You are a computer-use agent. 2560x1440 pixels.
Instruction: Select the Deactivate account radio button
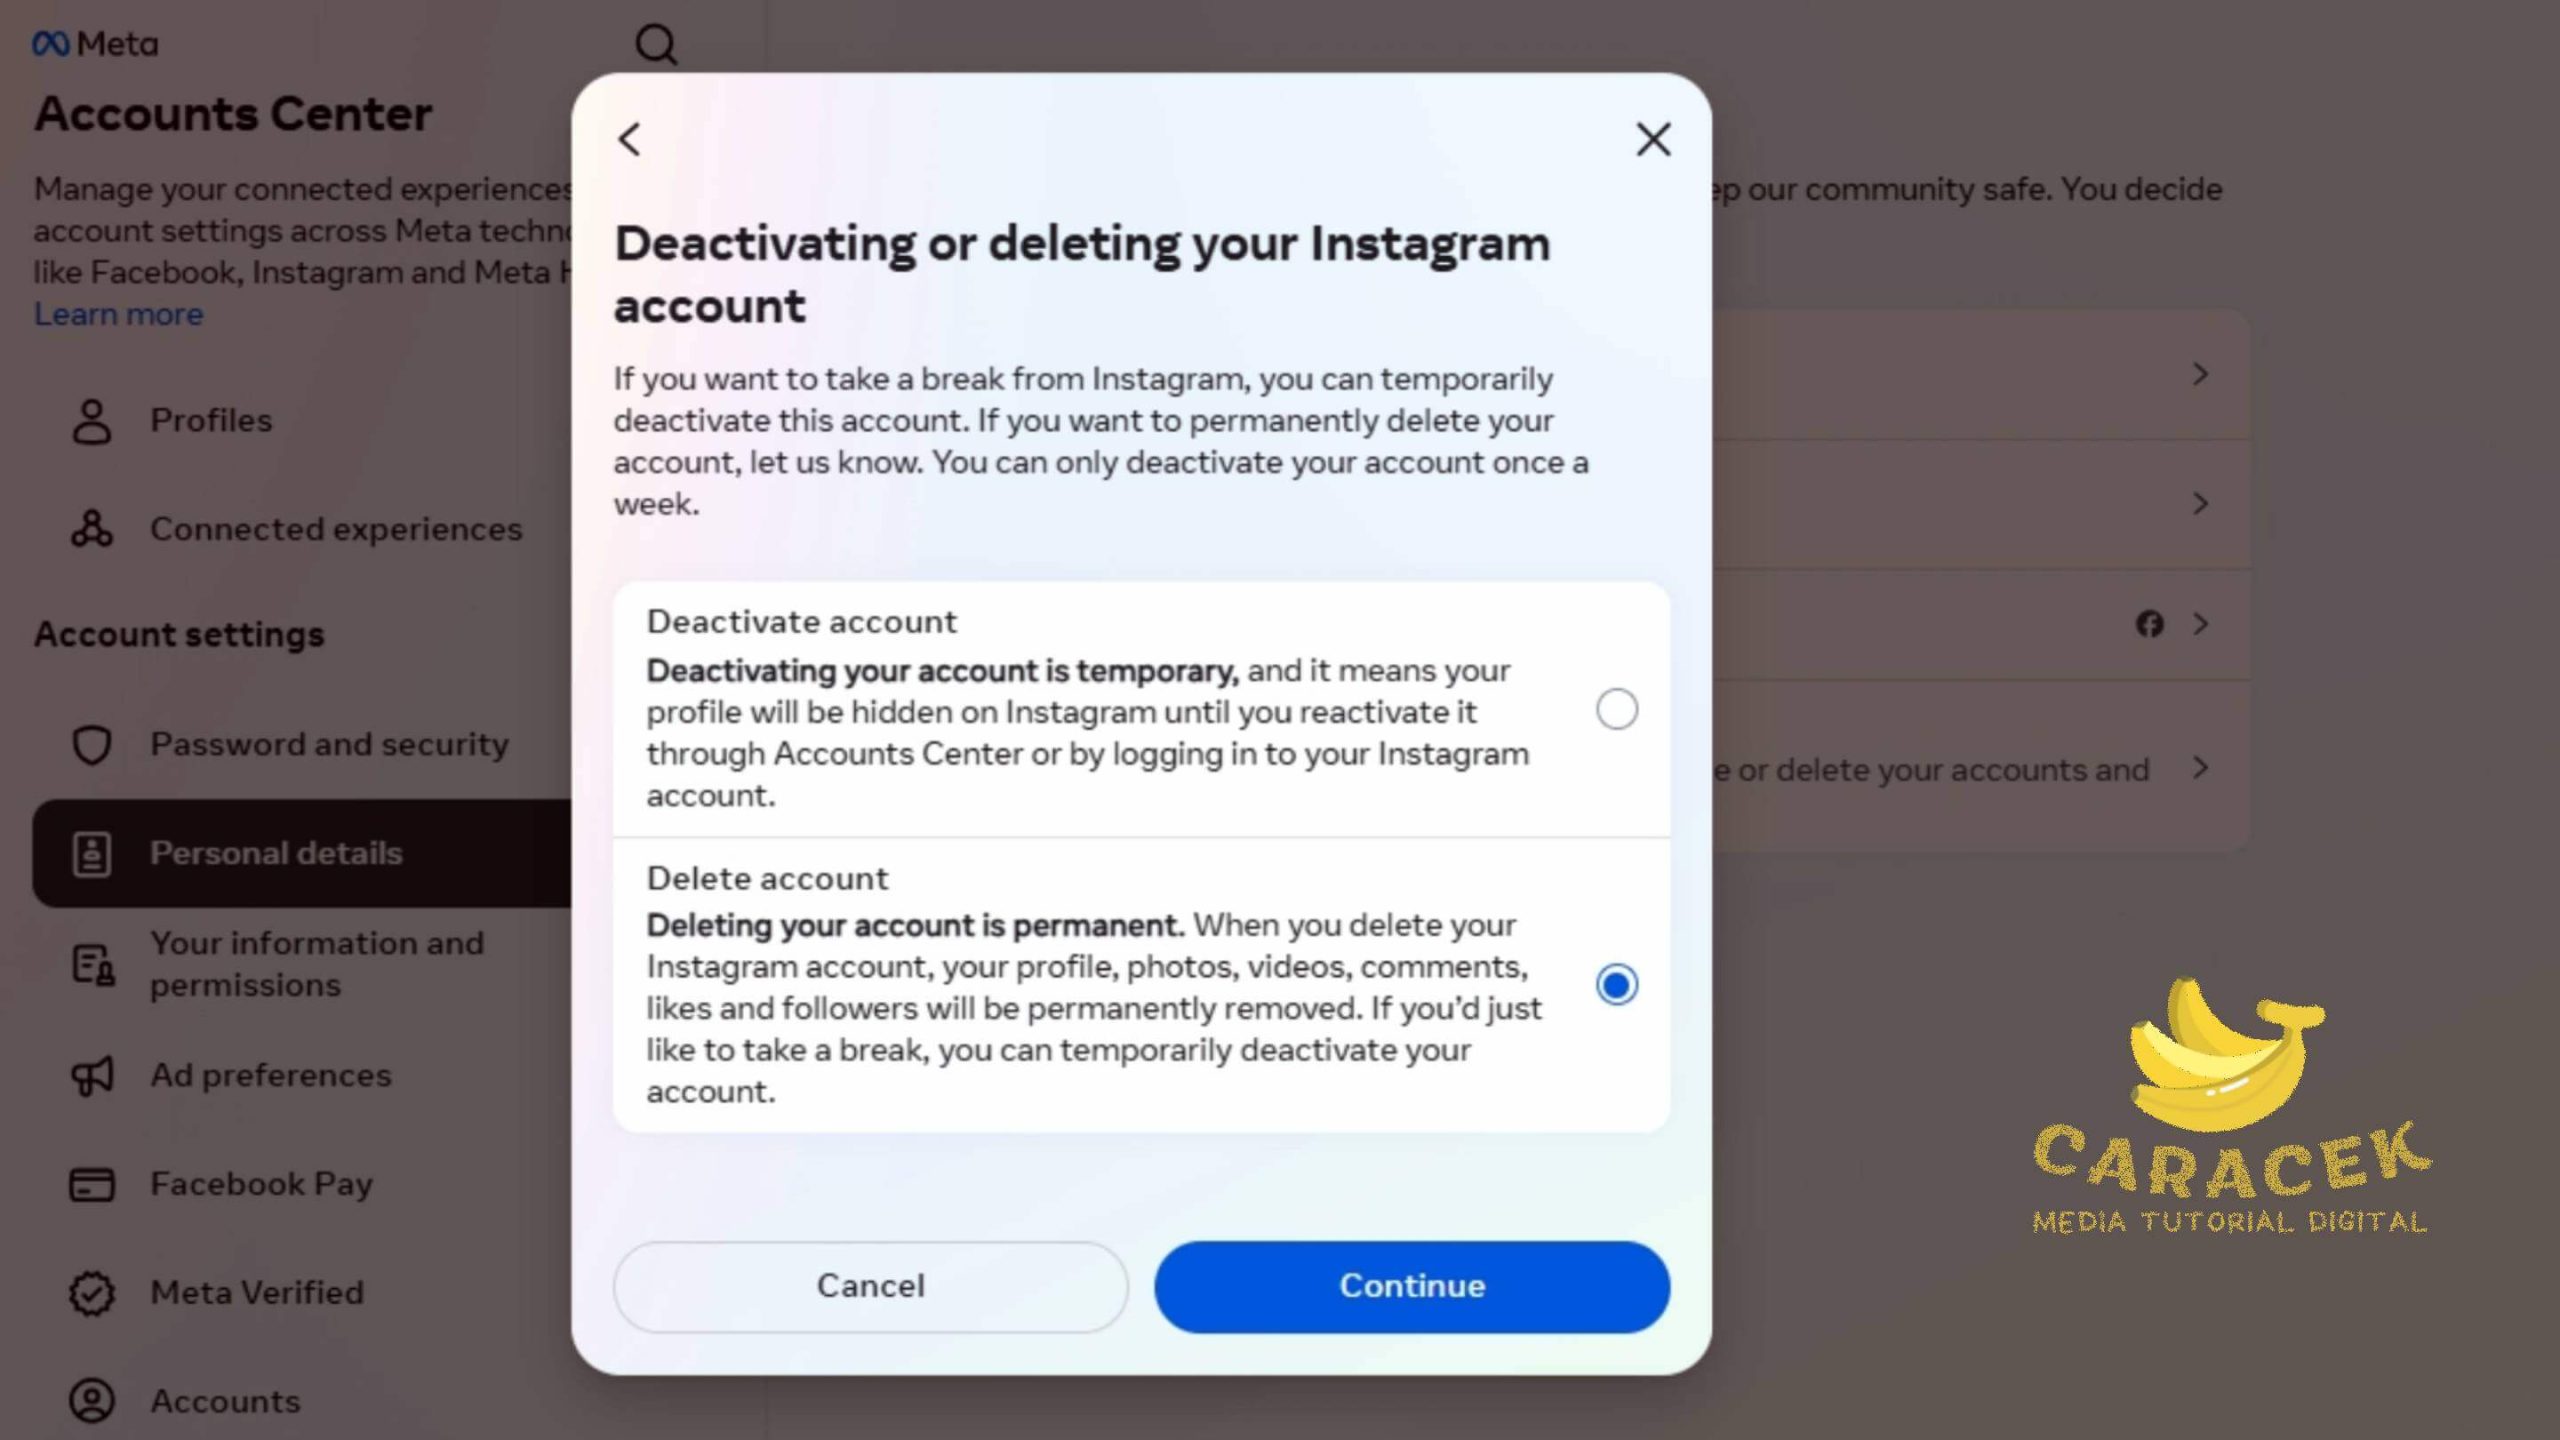click(1616, 707)
